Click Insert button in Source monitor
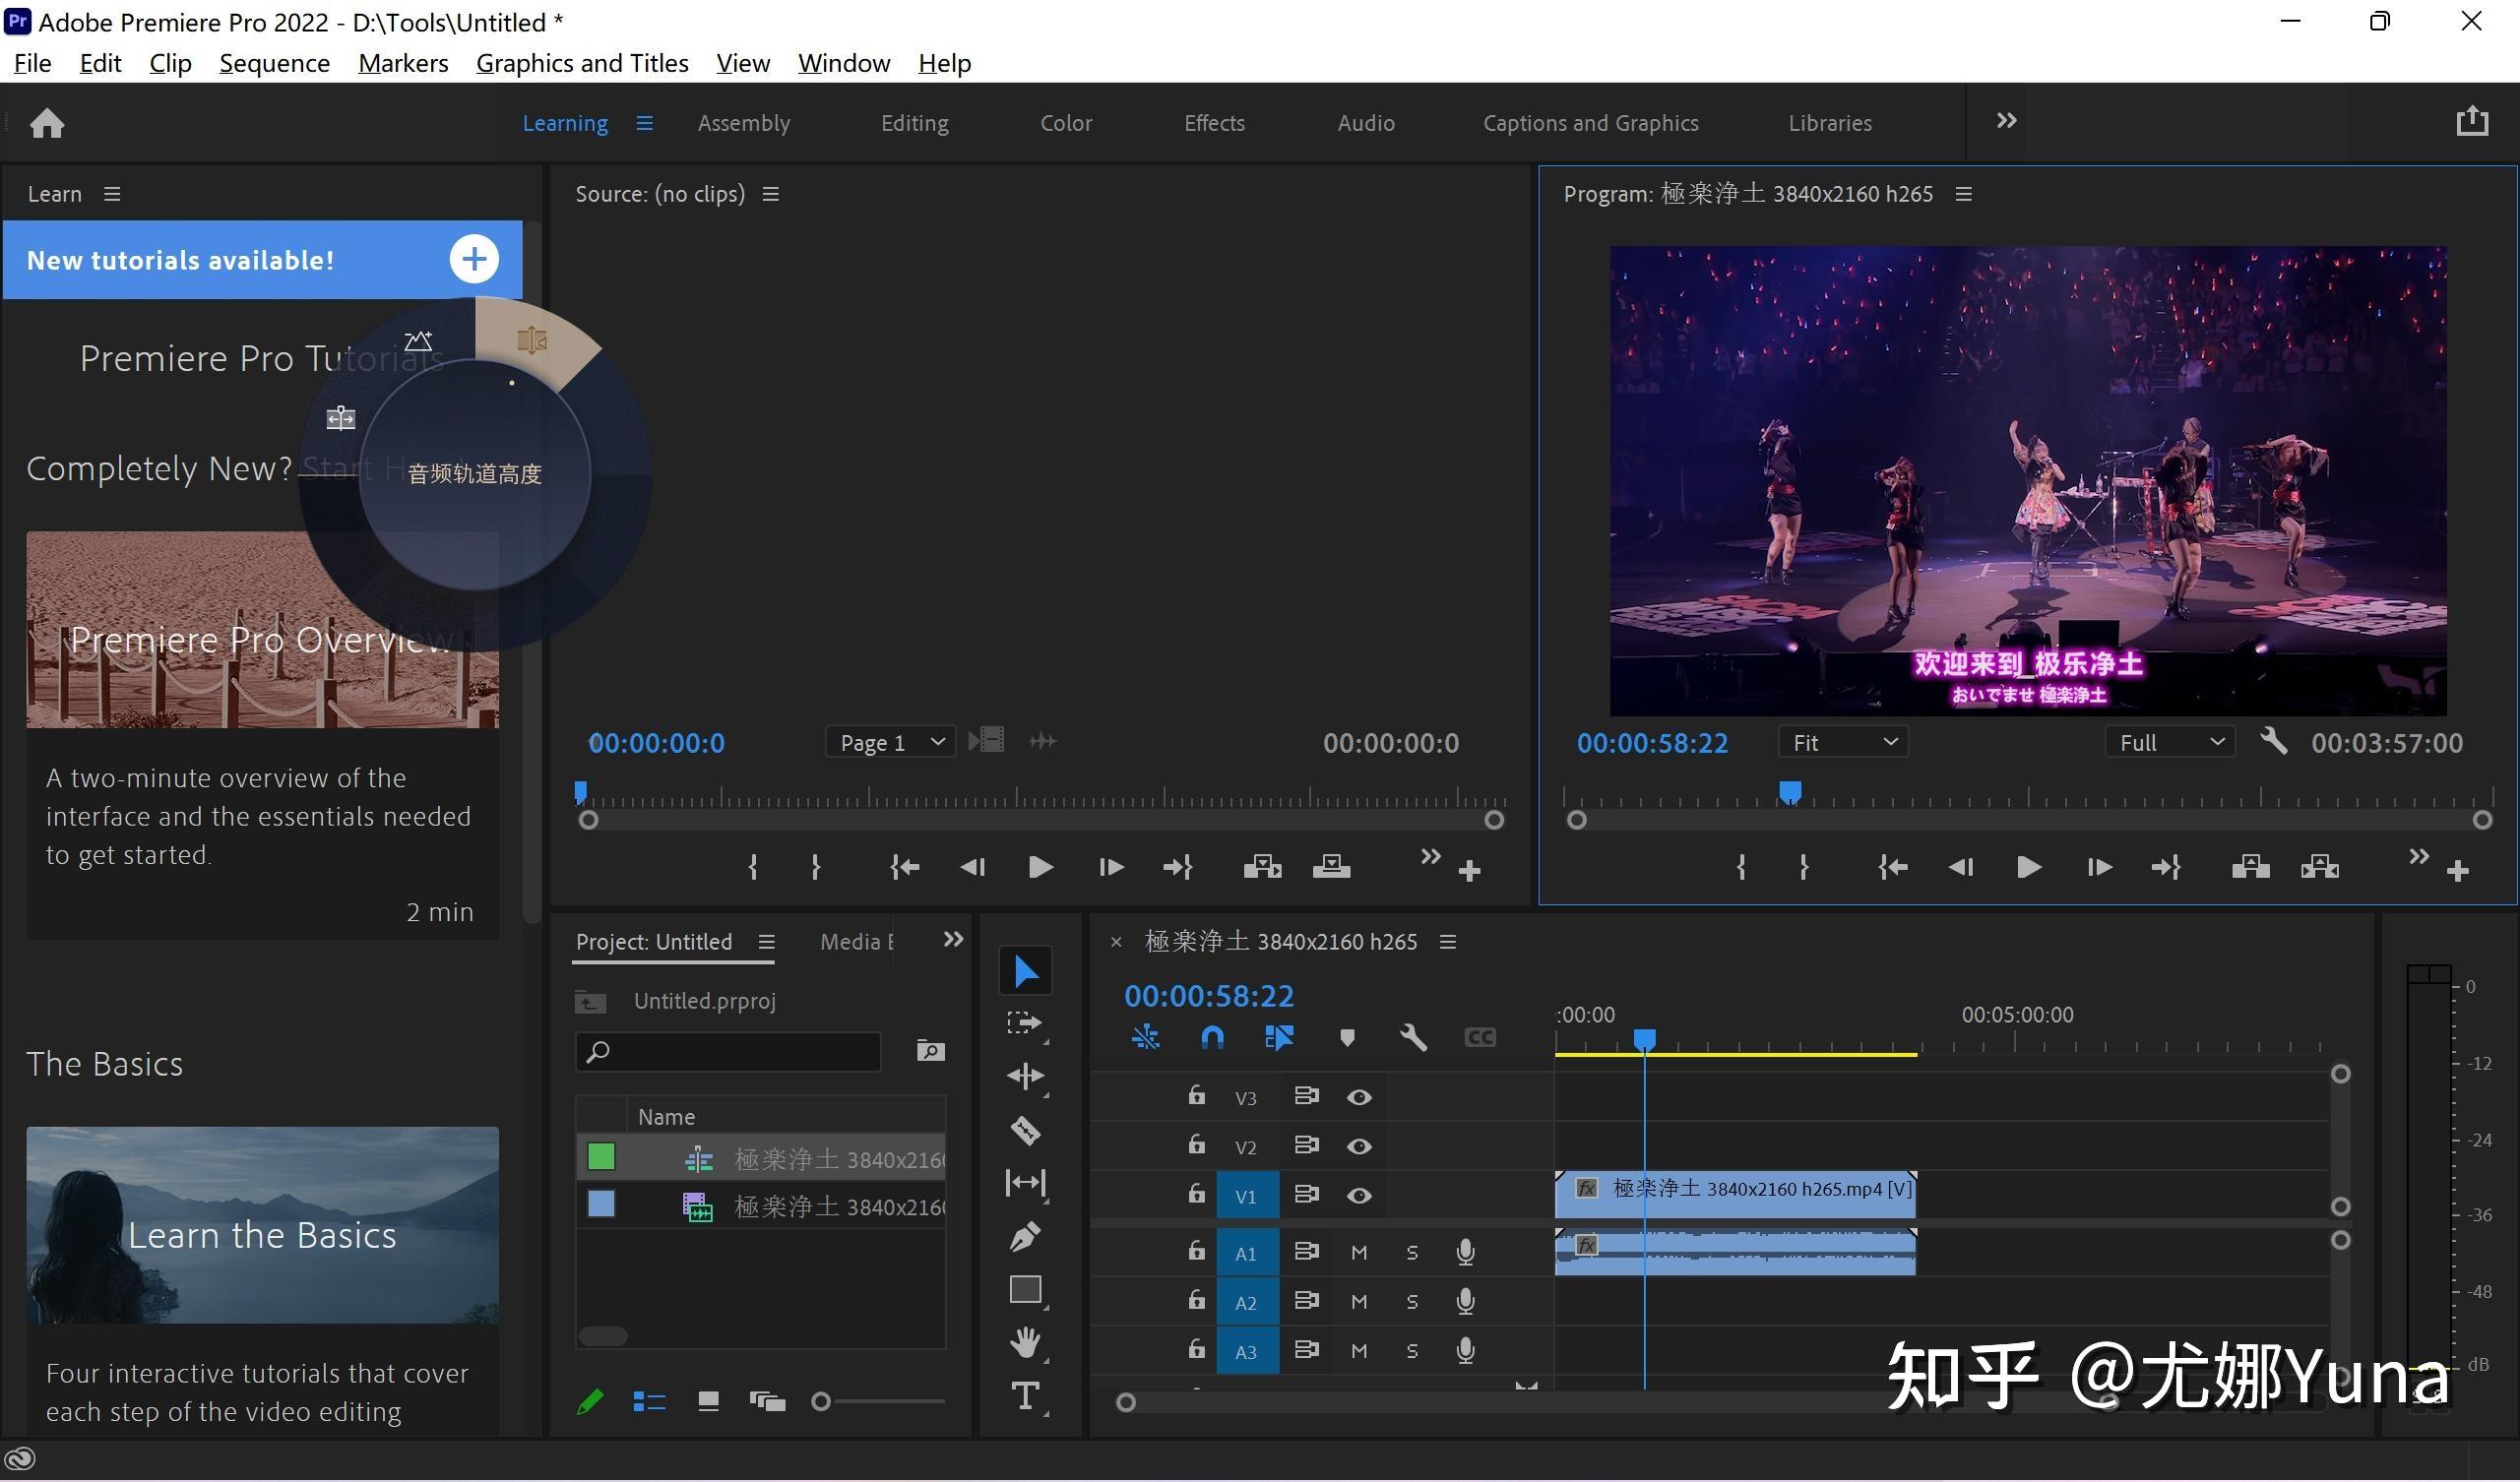This screenshot has width=2520, height=1482. [x=1262, y=867]
